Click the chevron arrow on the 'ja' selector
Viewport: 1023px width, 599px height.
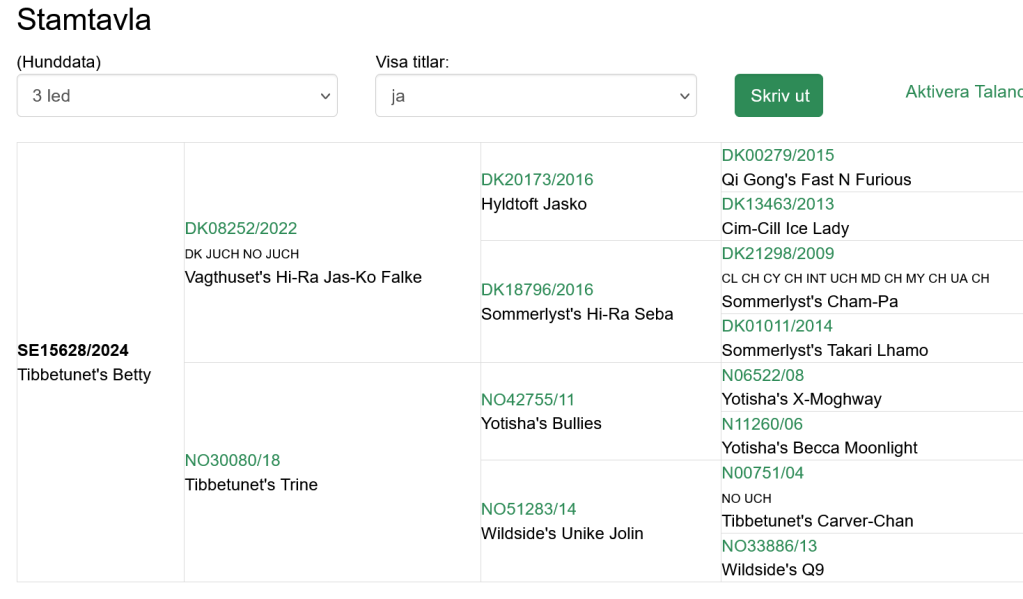(684, 96)
